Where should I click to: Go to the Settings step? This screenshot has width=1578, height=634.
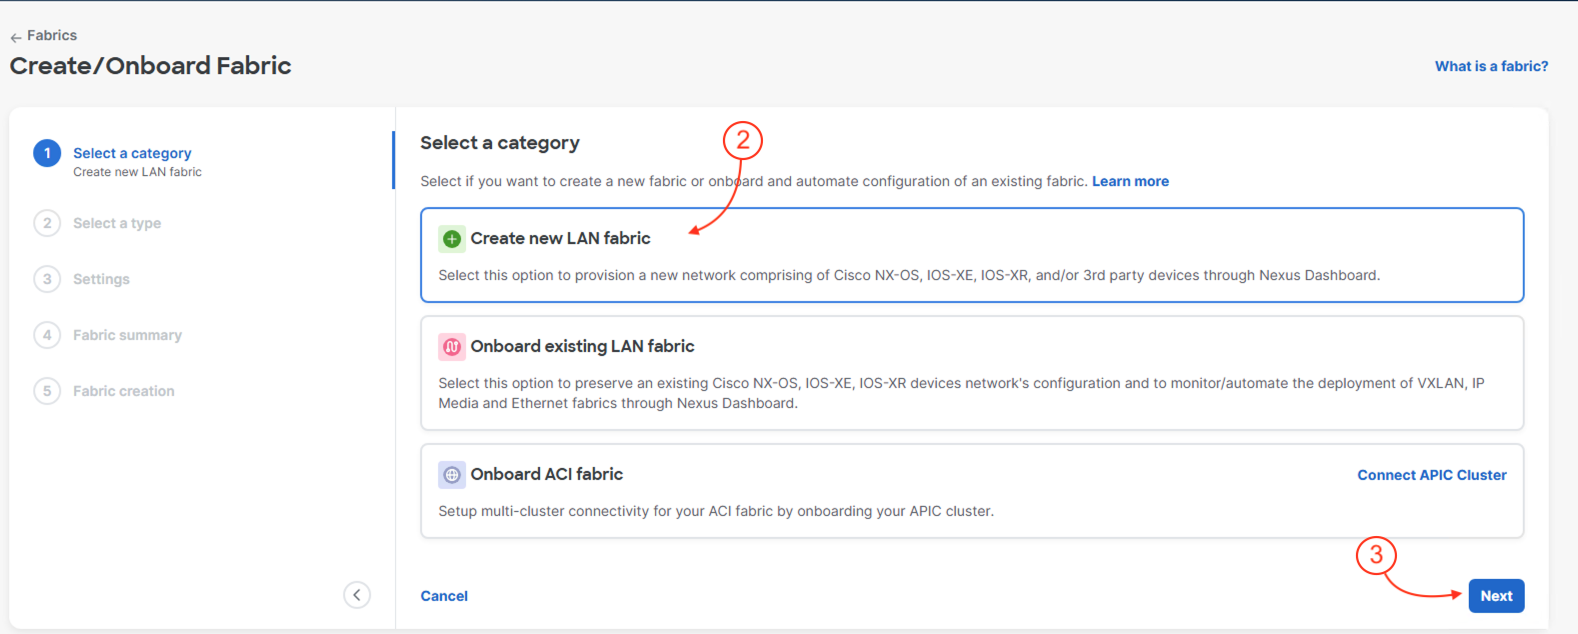(x=101, y=279)
